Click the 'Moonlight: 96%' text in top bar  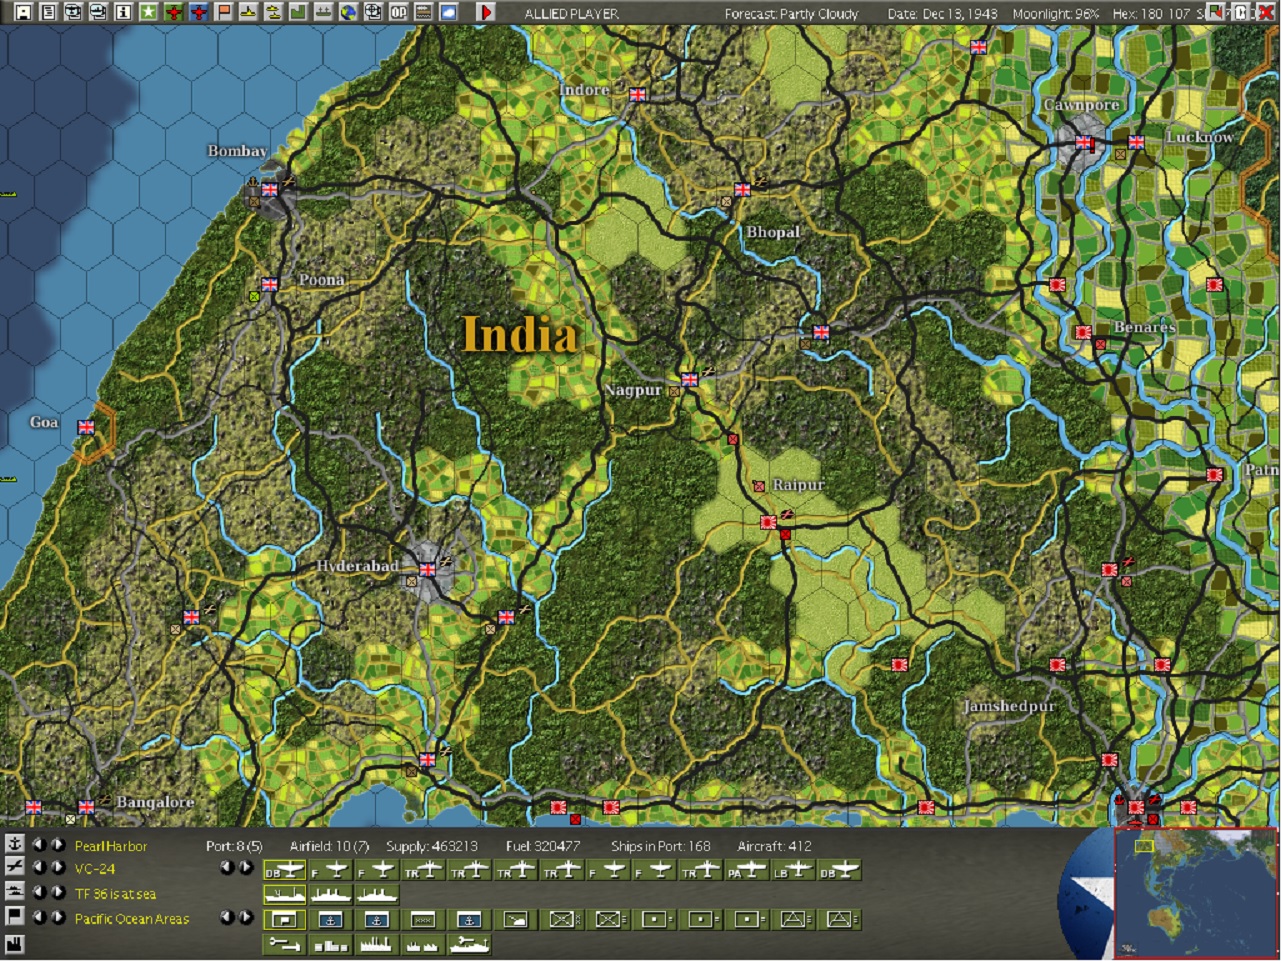pyautogui.click(x=1055, y=14)
